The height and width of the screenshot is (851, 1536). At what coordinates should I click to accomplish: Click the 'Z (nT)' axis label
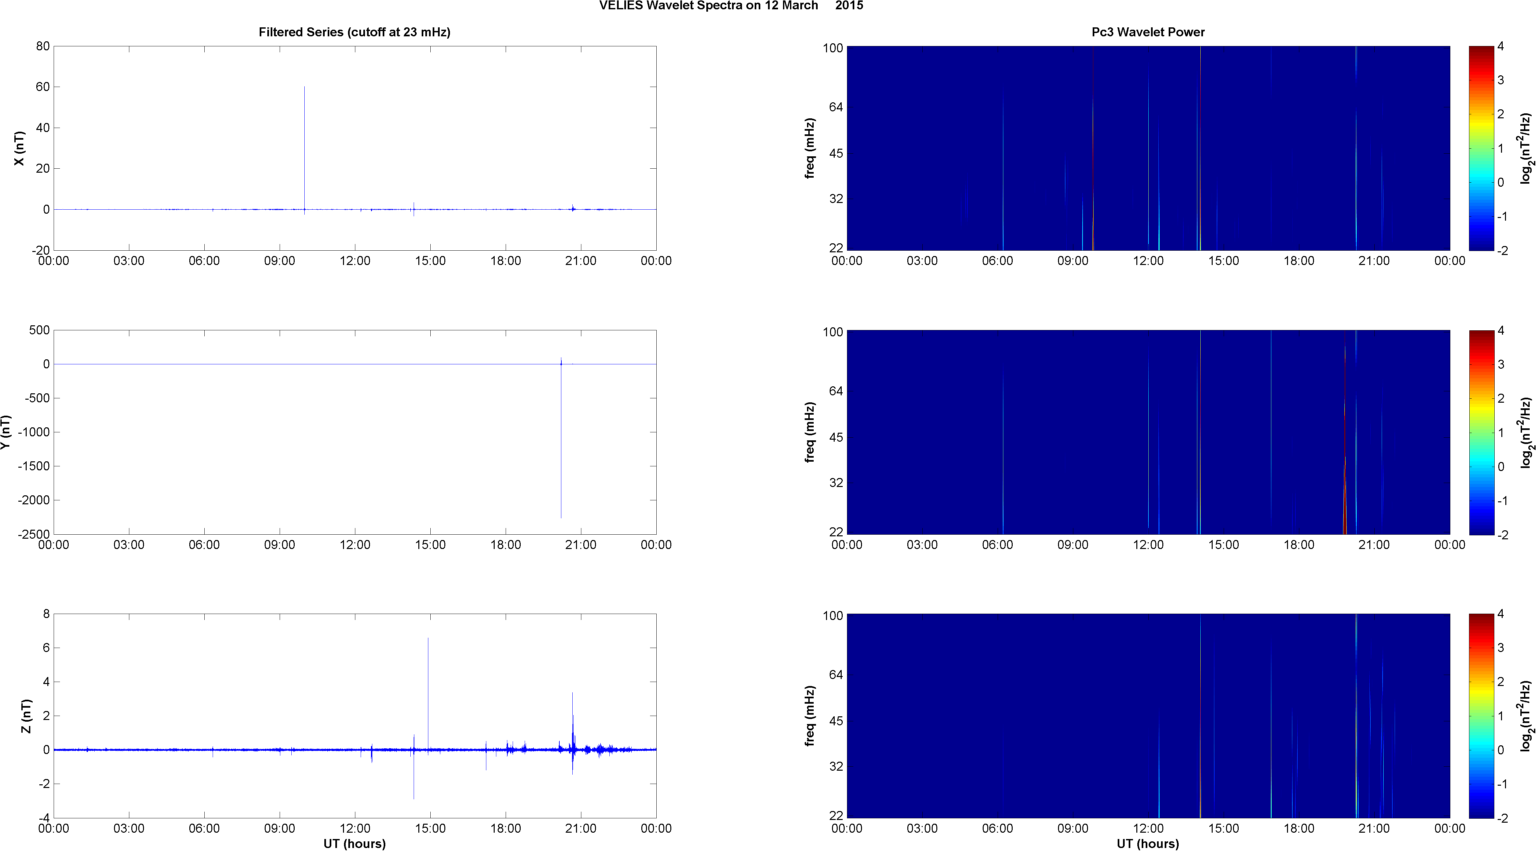click(27, 716)
